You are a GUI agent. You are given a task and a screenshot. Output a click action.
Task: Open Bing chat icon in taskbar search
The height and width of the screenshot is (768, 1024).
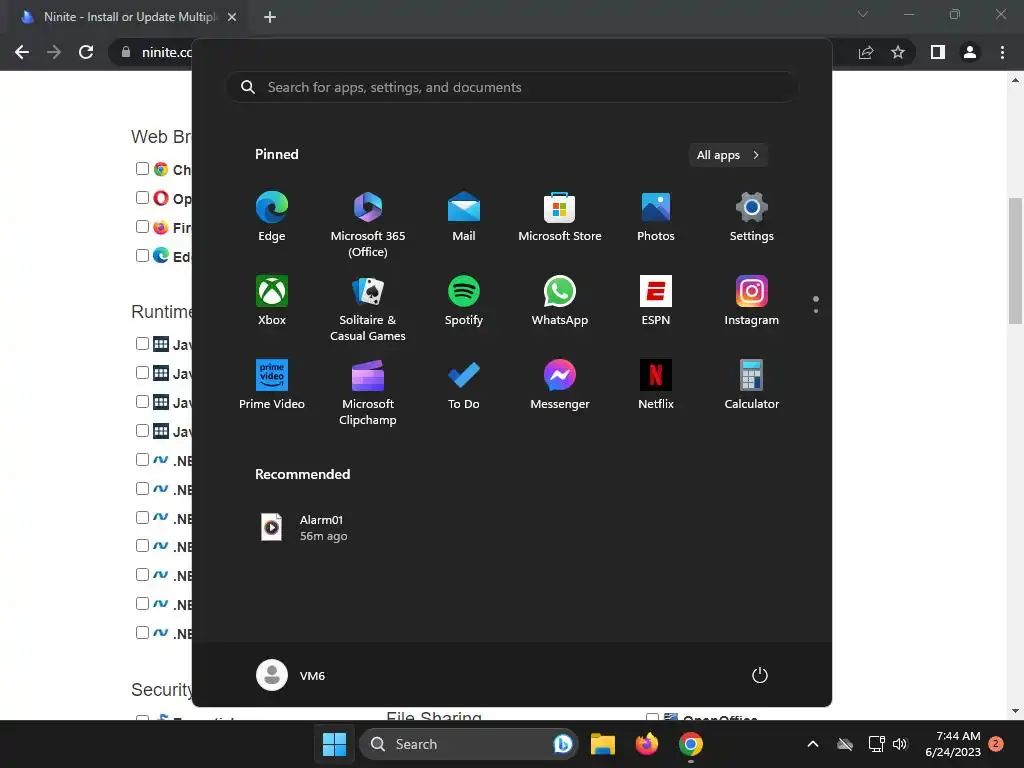click(562, 744)
